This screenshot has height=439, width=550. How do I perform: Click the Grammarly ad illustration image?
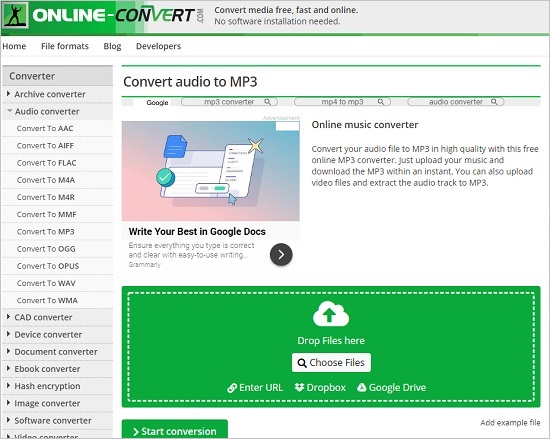tap(211, 171)
